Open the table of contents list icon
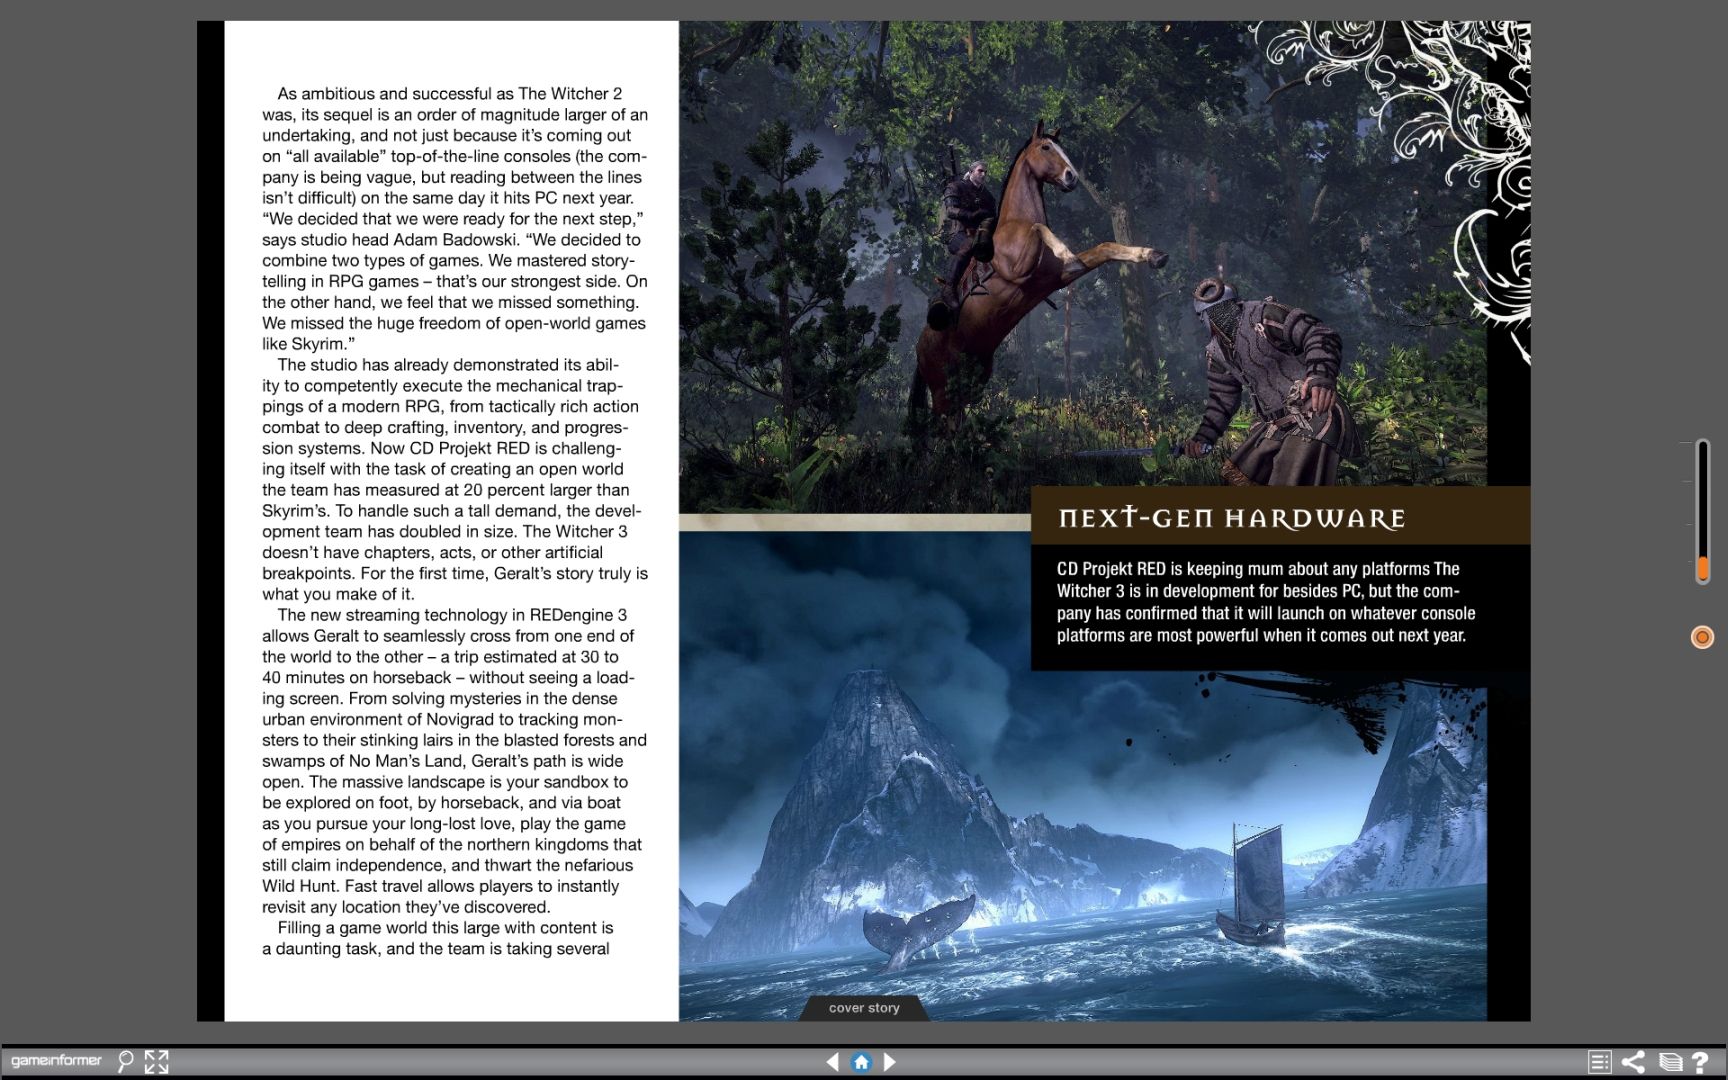Image resolution: width=1728 pixels, height=1080 pixels. (1599, 1062)
